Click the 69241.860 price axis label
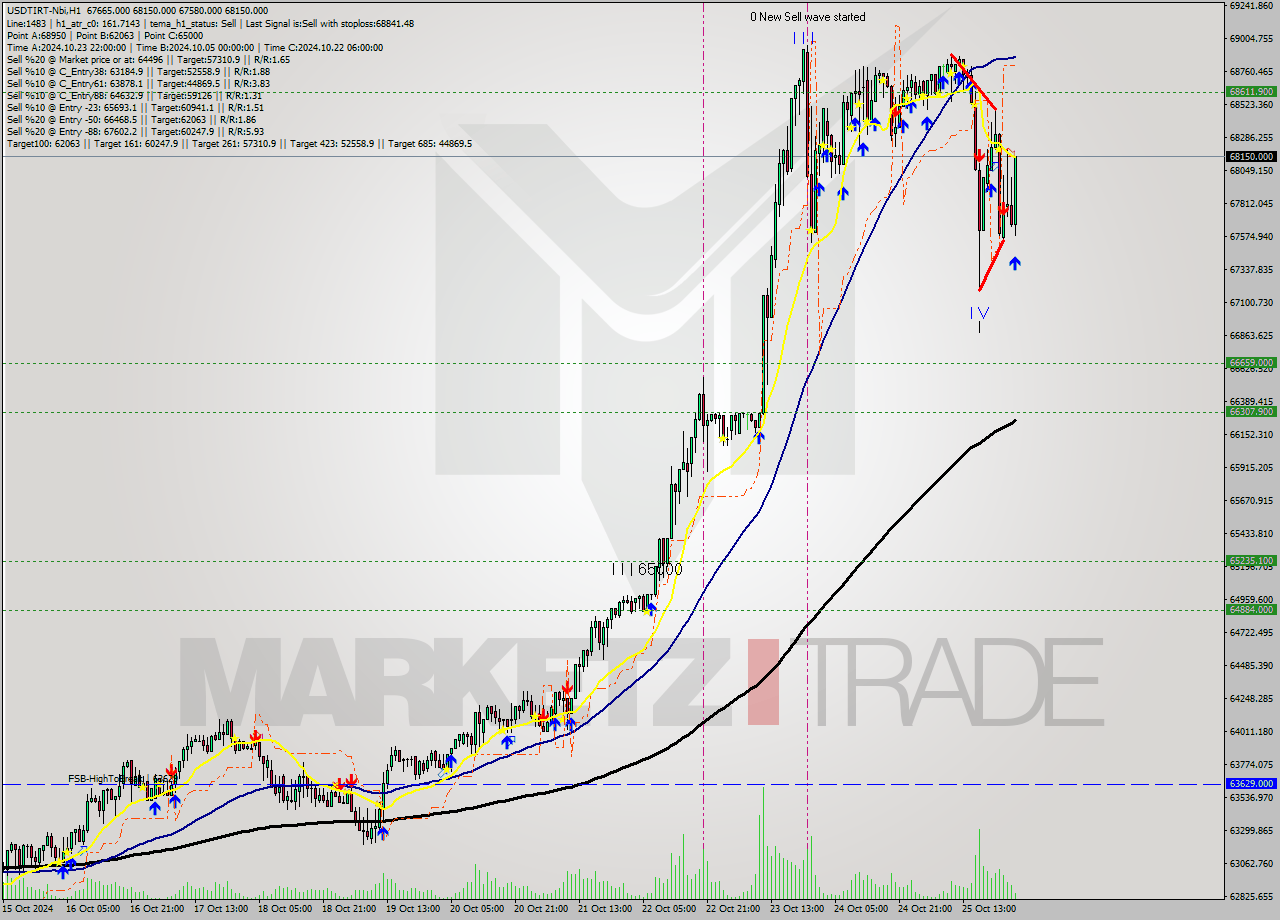The width and height of the screenshot is (1280, 920). point(1251,5)
